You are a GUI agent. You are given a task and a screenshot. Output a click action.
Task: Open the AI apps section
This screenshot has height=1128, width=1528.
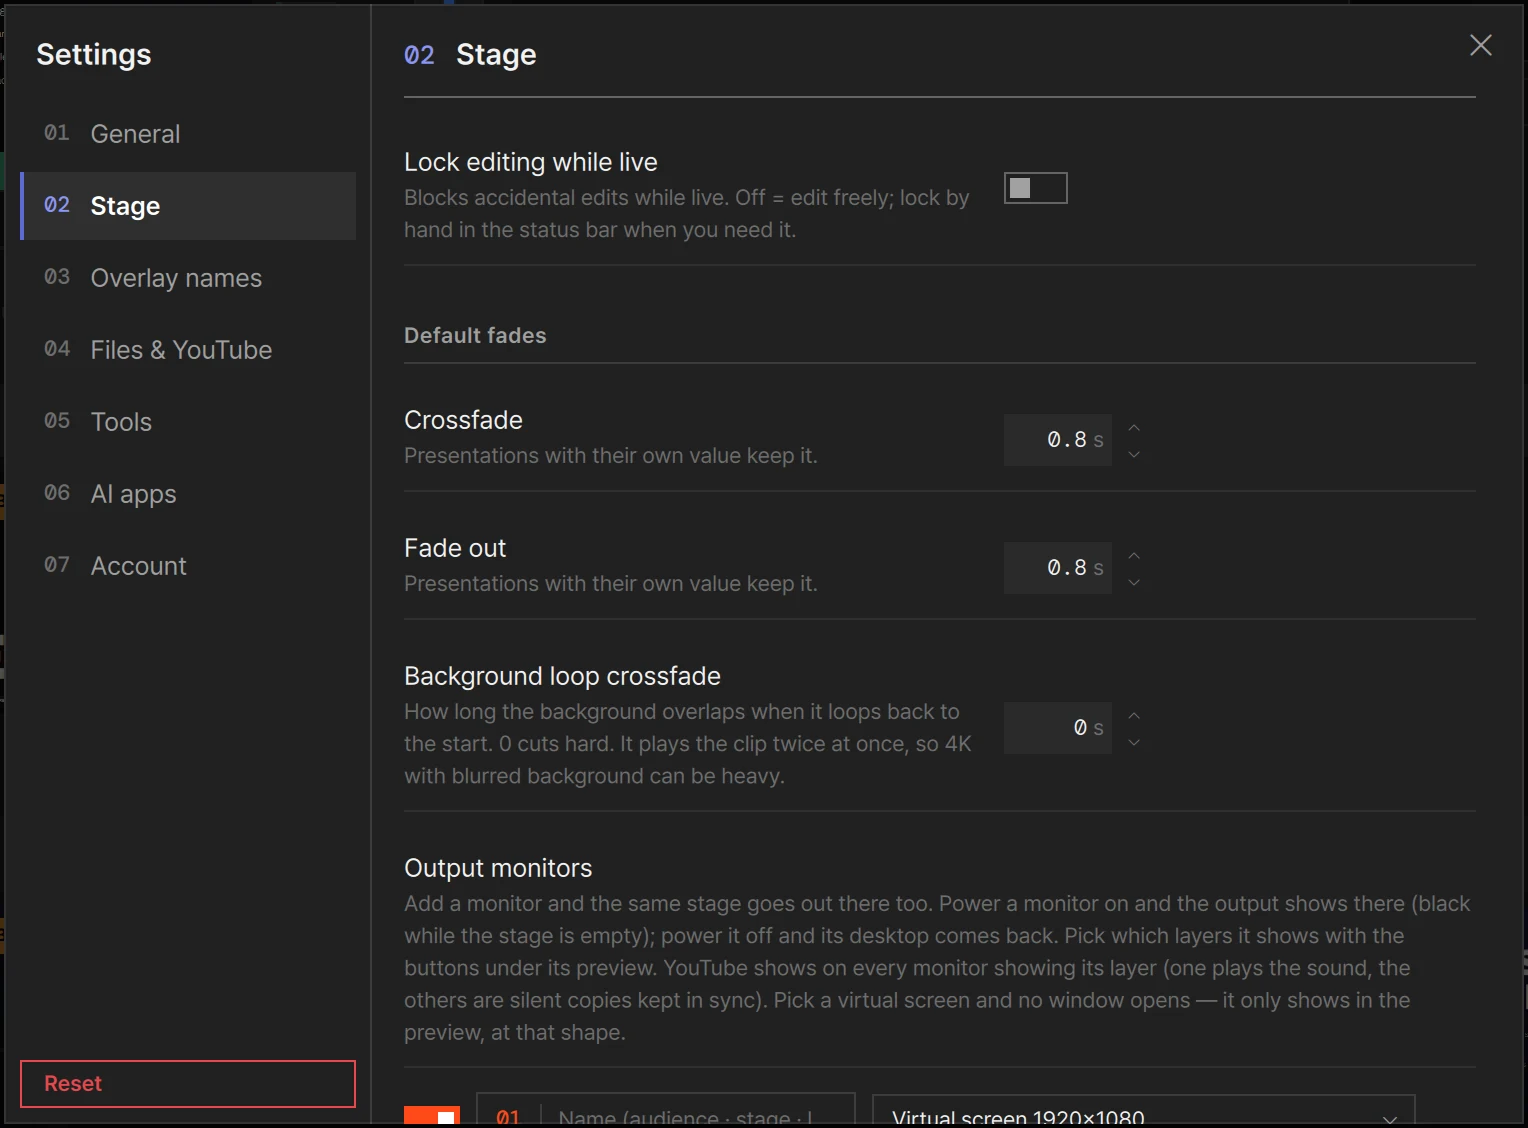[x=188, y=494]
